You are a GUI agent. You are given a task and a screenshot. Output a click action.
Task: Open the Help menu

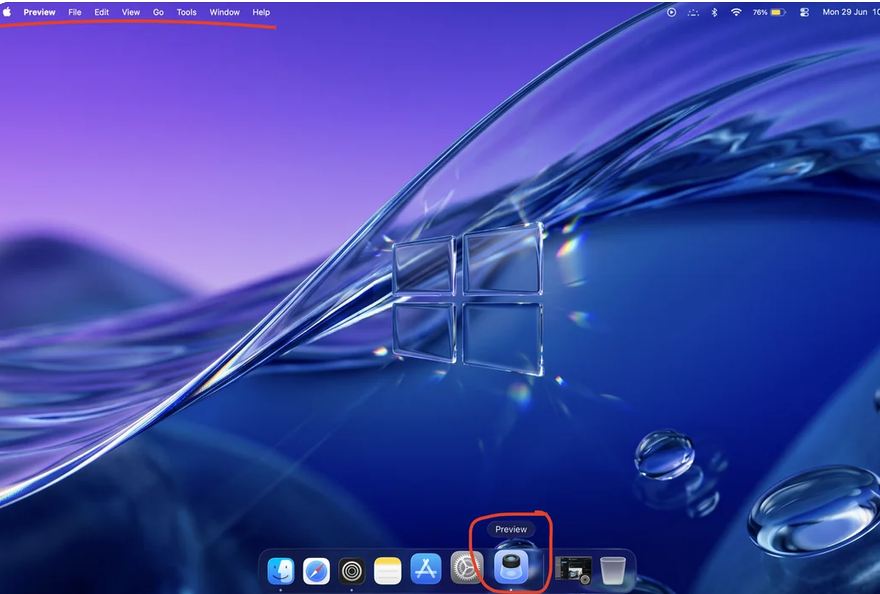pos(261,12)
